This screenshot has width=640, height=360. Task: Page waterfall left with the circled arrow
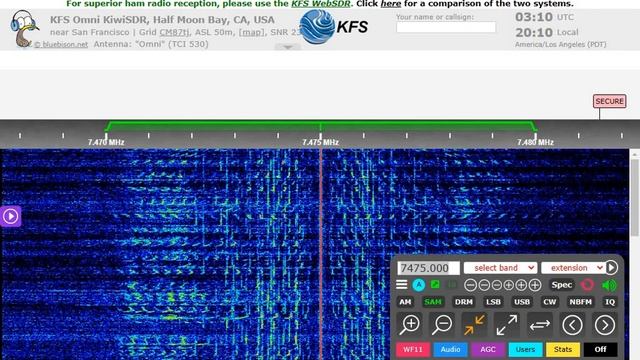click(x=572, y=325)
